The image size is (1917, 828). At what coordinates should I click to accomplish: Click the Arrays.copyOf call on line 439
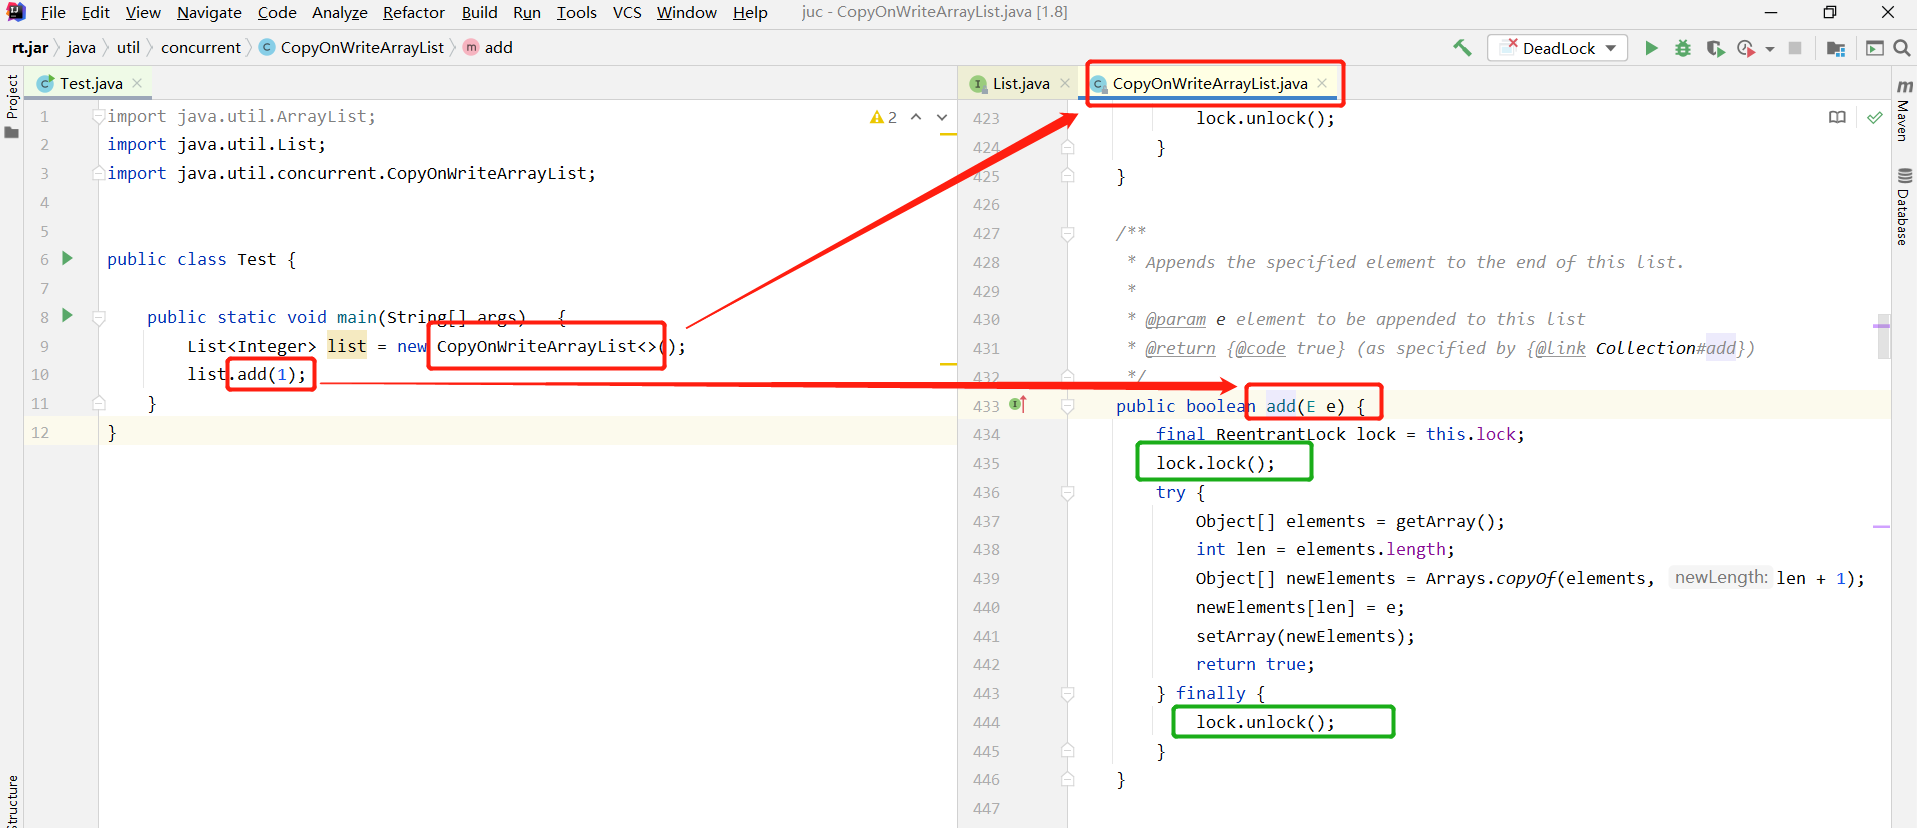(x=1490, y=578)
